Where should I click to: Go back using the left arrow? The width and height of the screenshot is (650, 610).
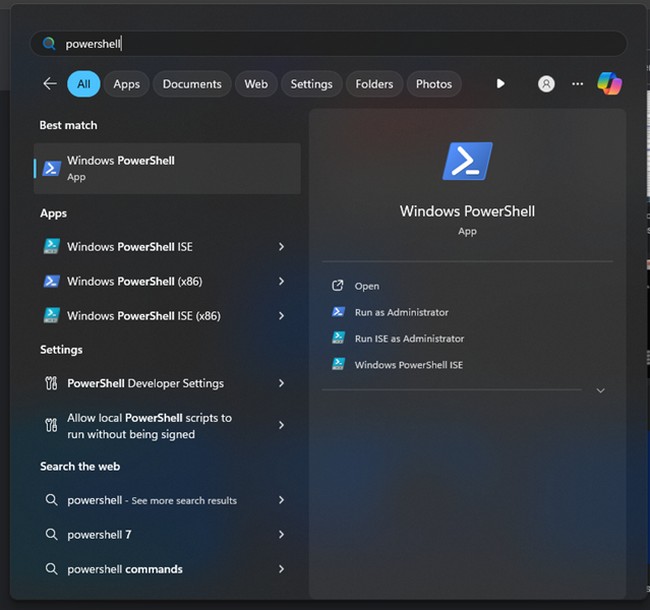point(50,84)
